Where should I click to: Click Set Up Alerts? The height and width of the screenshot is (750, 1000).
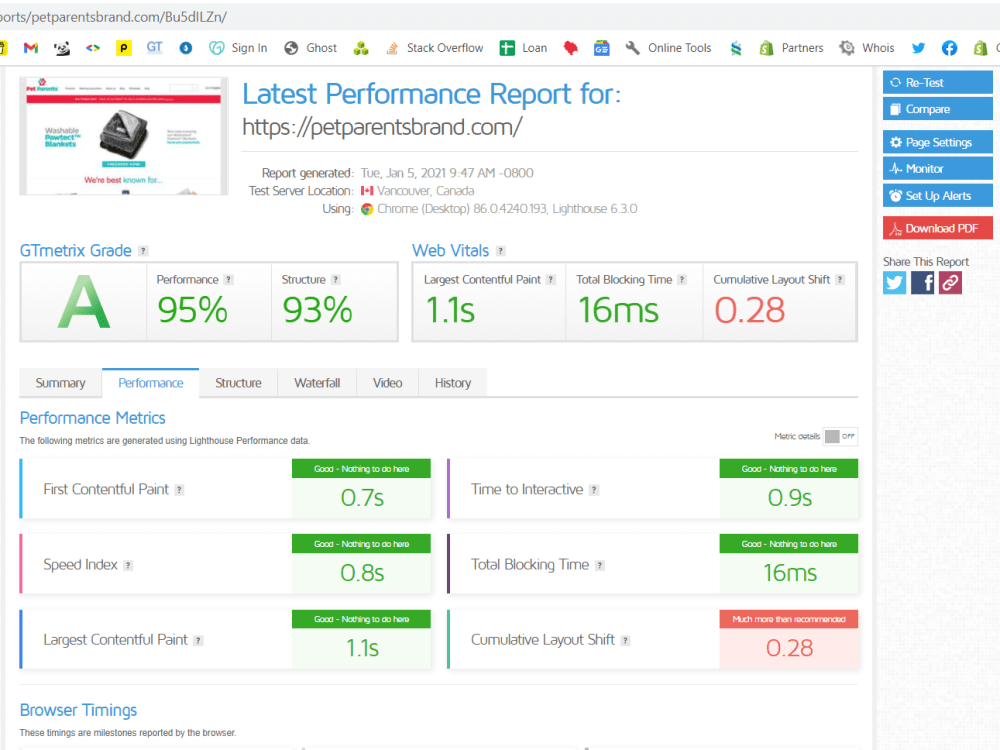point(938,196)
